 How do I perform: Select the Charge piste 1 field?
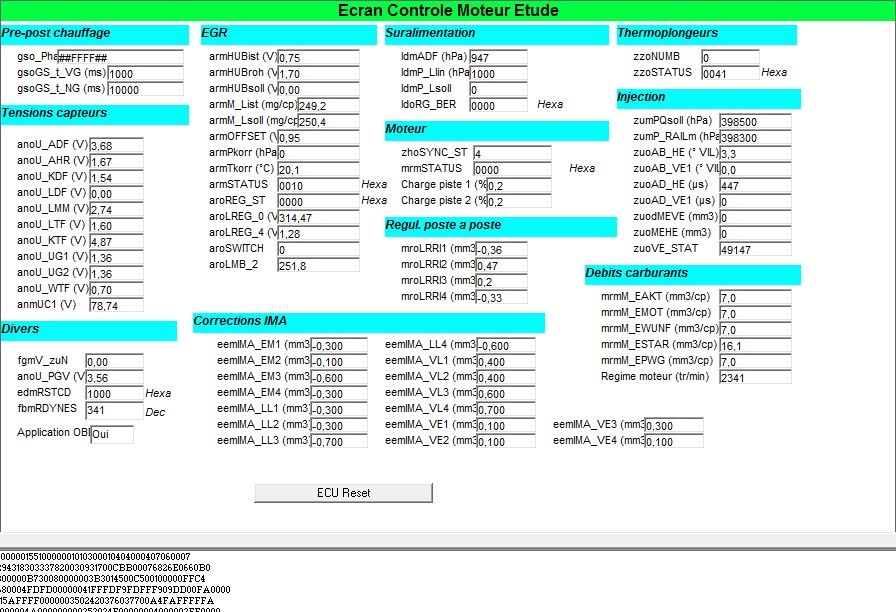coord(519,185)
